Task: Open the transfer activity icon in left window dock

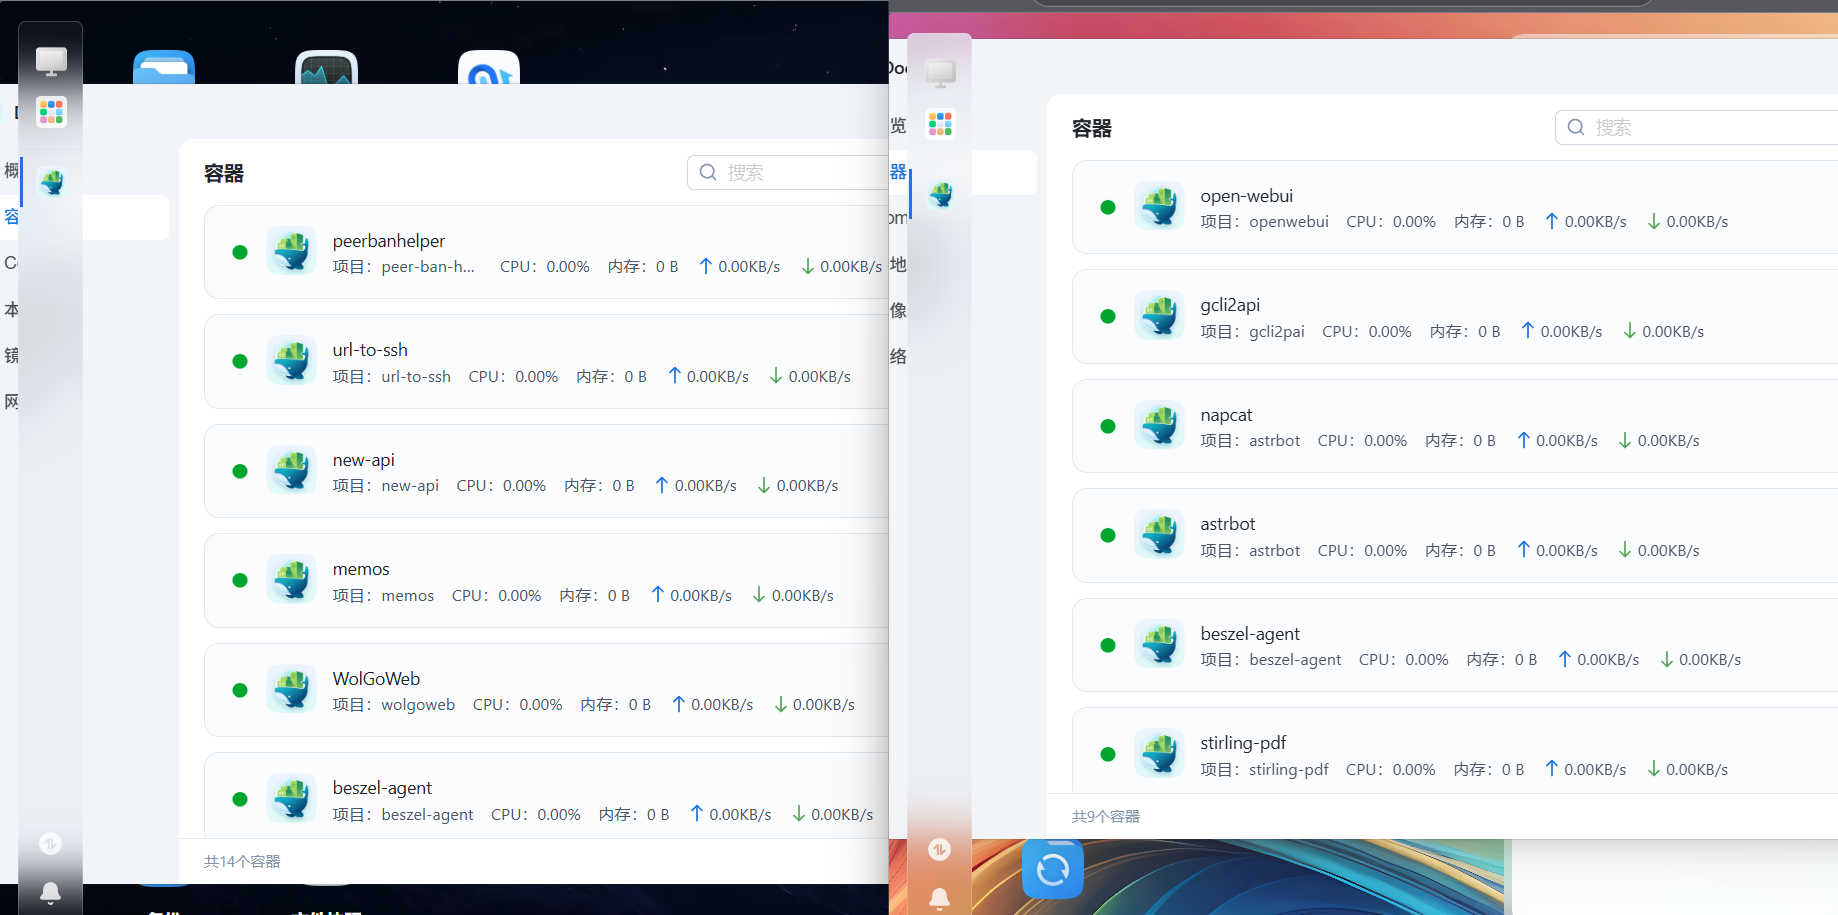Action: point(50,843)
